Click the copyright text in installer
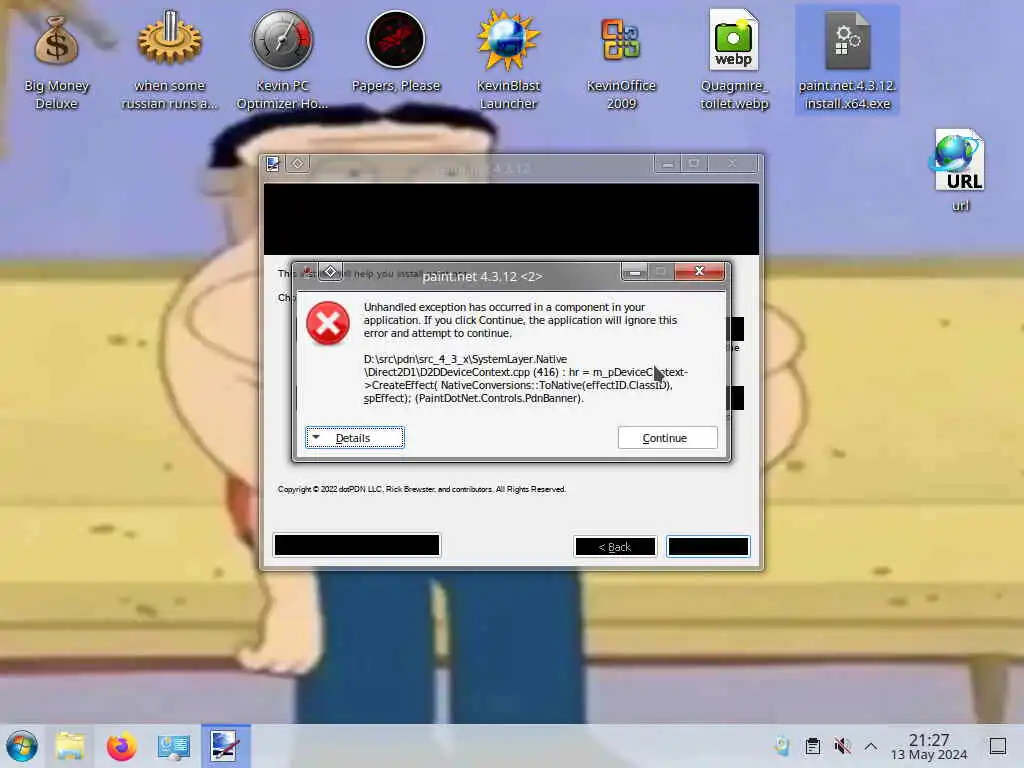Image resolution: width=1024 pixels, height=768 pixels. point(422,489)
